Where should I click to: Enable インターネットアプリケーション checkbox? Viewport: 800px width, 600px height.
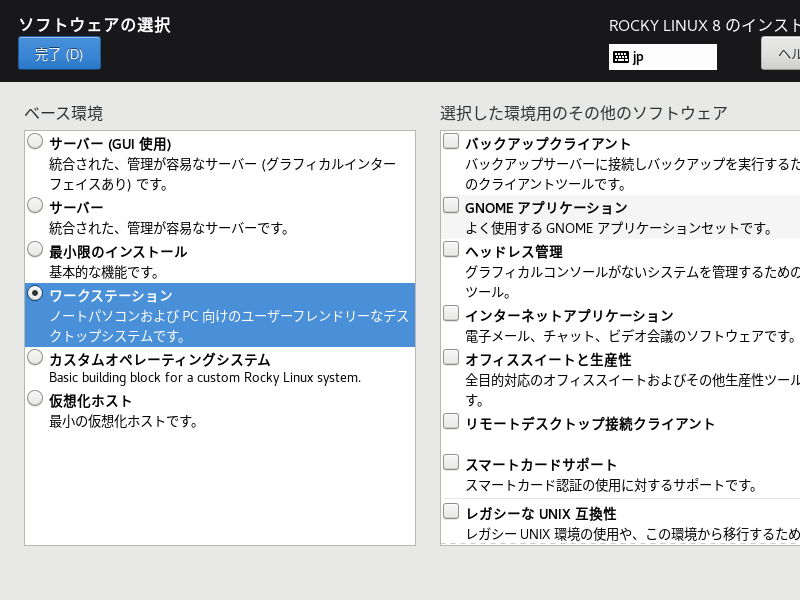451,313
